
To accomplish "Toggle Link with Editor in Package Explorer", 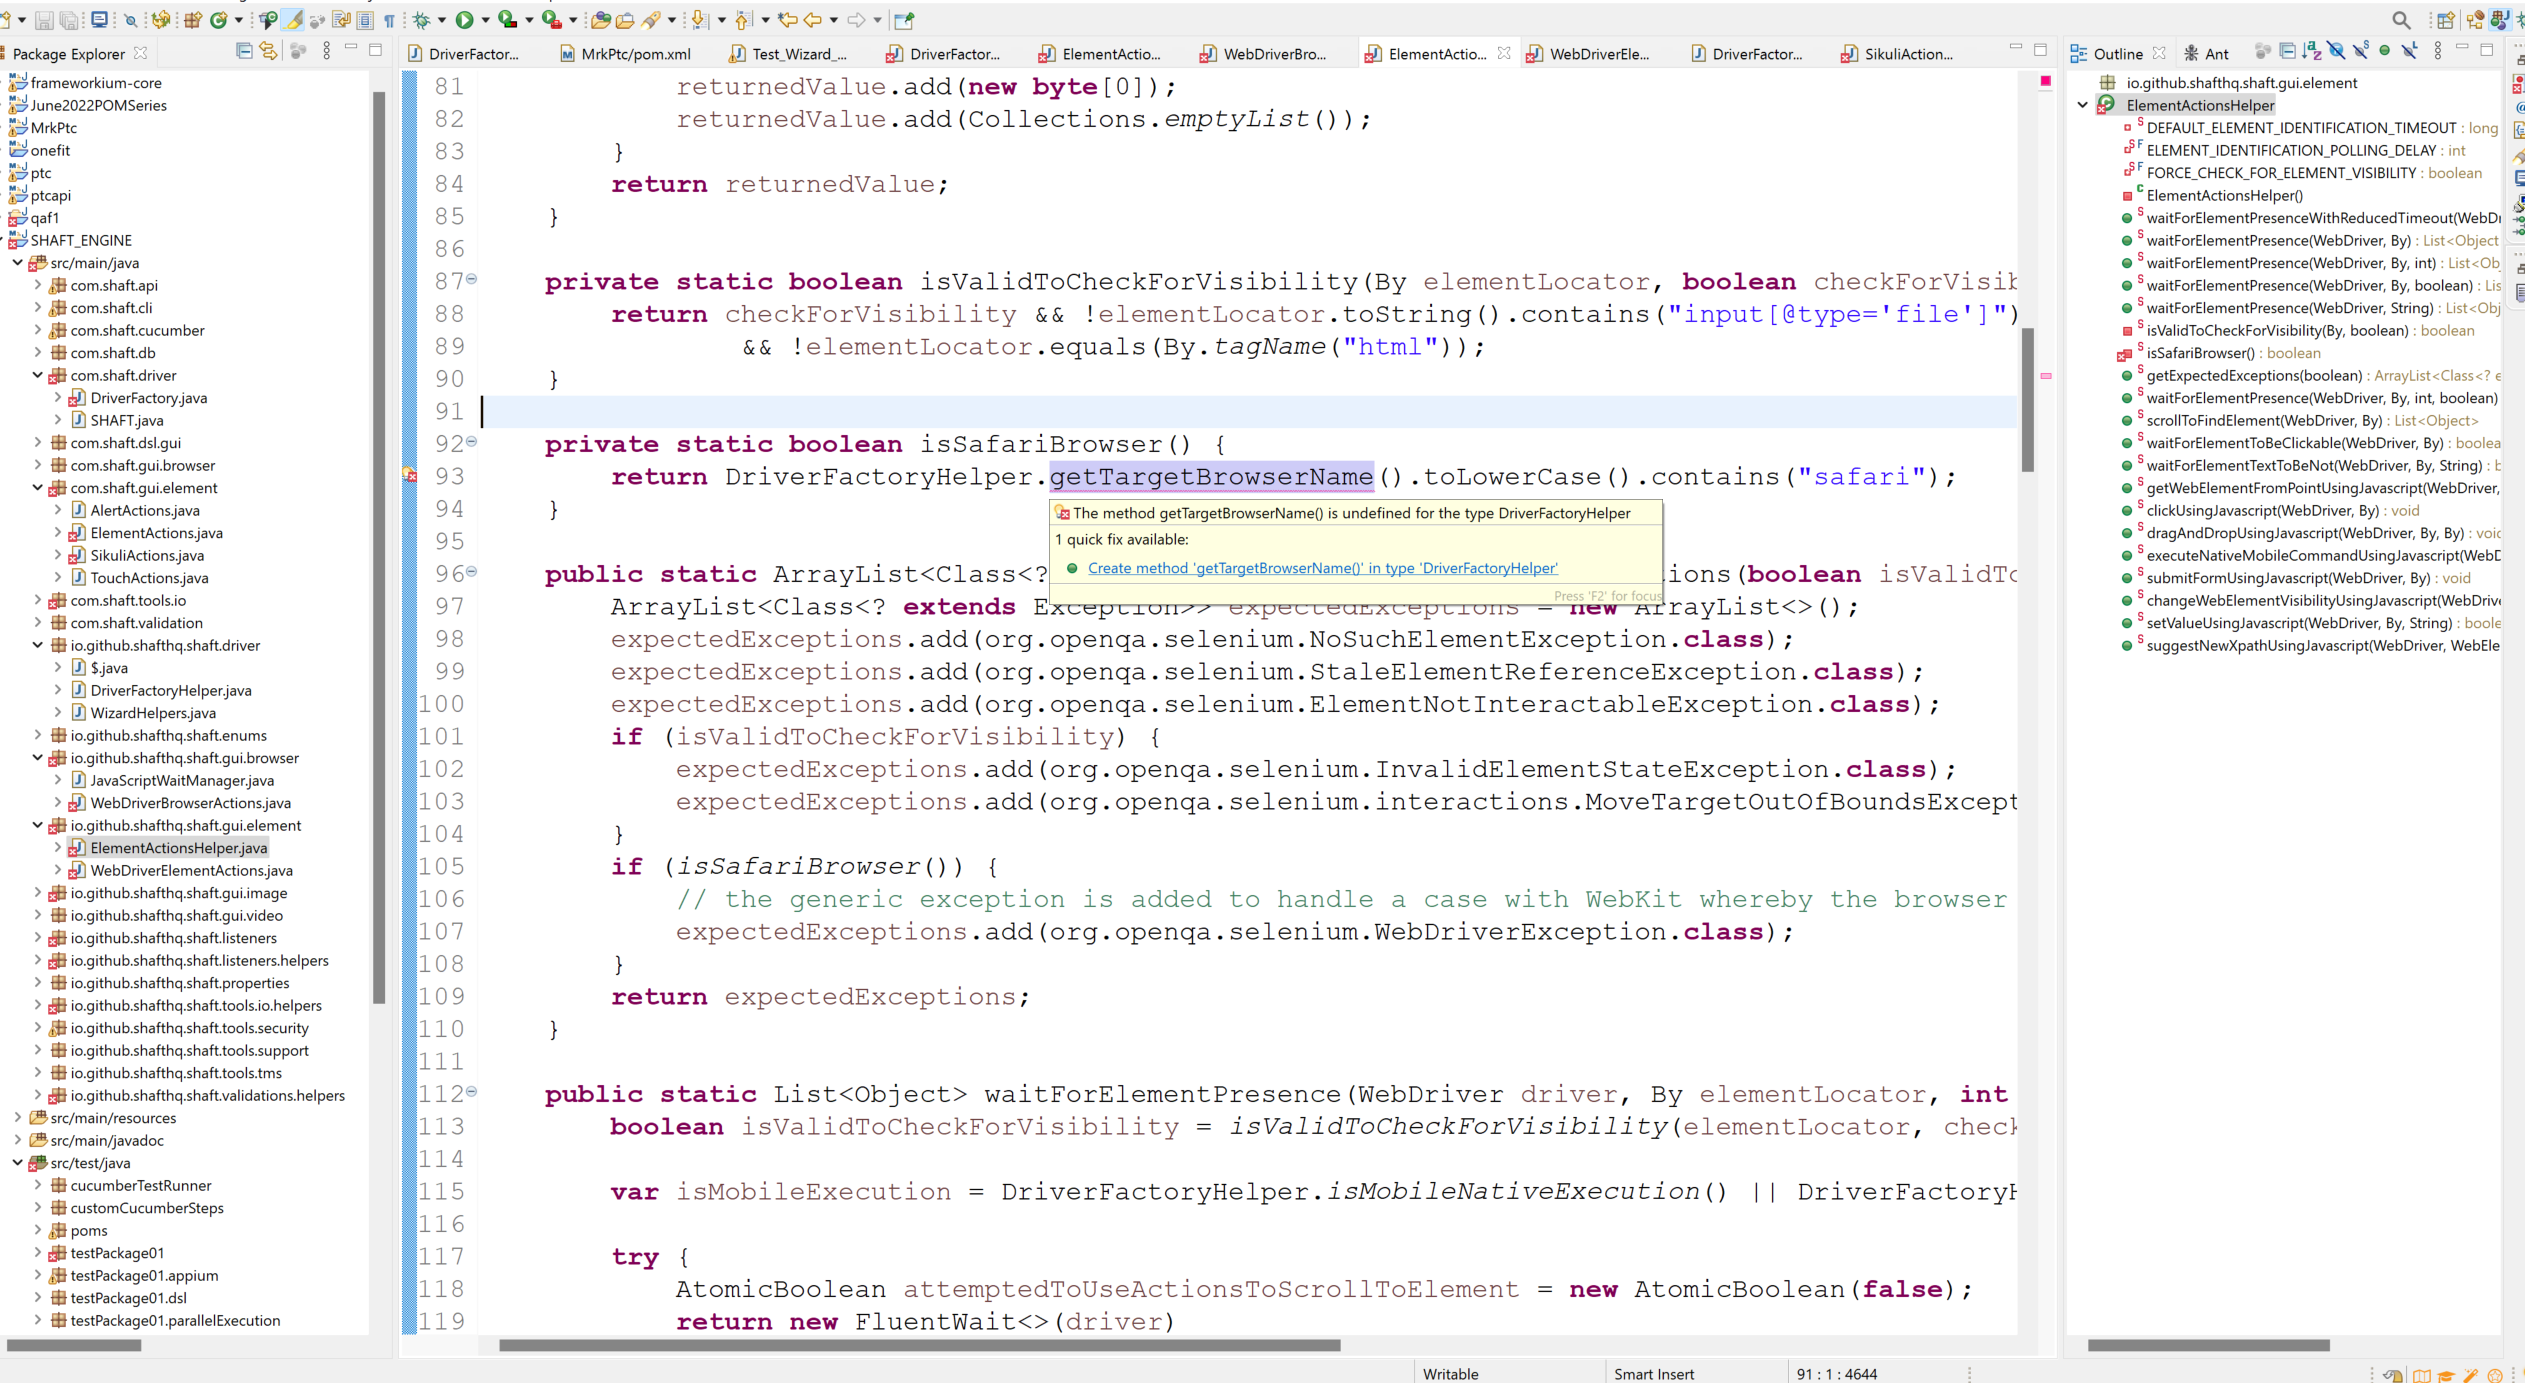I will point(268,52).
